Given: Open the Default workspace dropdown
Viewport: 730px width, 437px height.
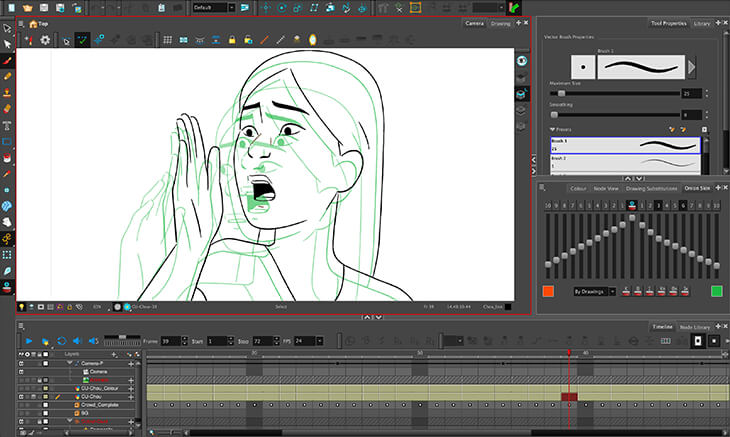Looking at the screenshot, I should click(214, 7).
